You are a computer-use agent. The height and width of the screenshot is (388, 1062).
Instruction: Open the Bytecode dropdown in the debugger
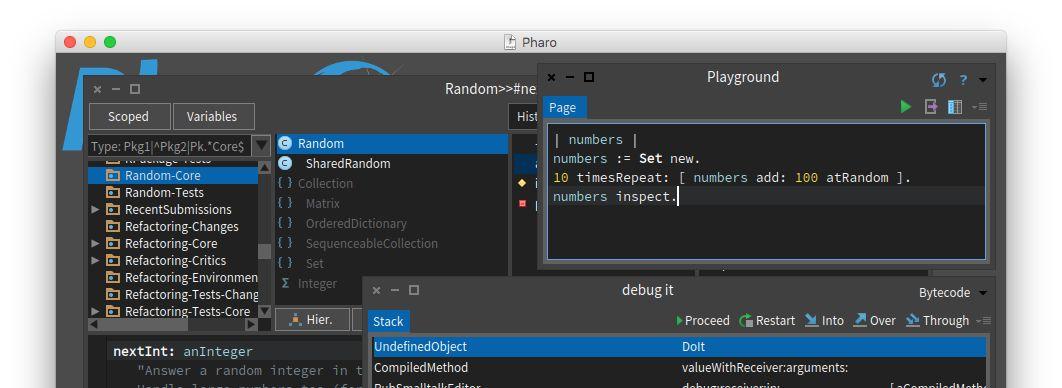tap(953, 293)
